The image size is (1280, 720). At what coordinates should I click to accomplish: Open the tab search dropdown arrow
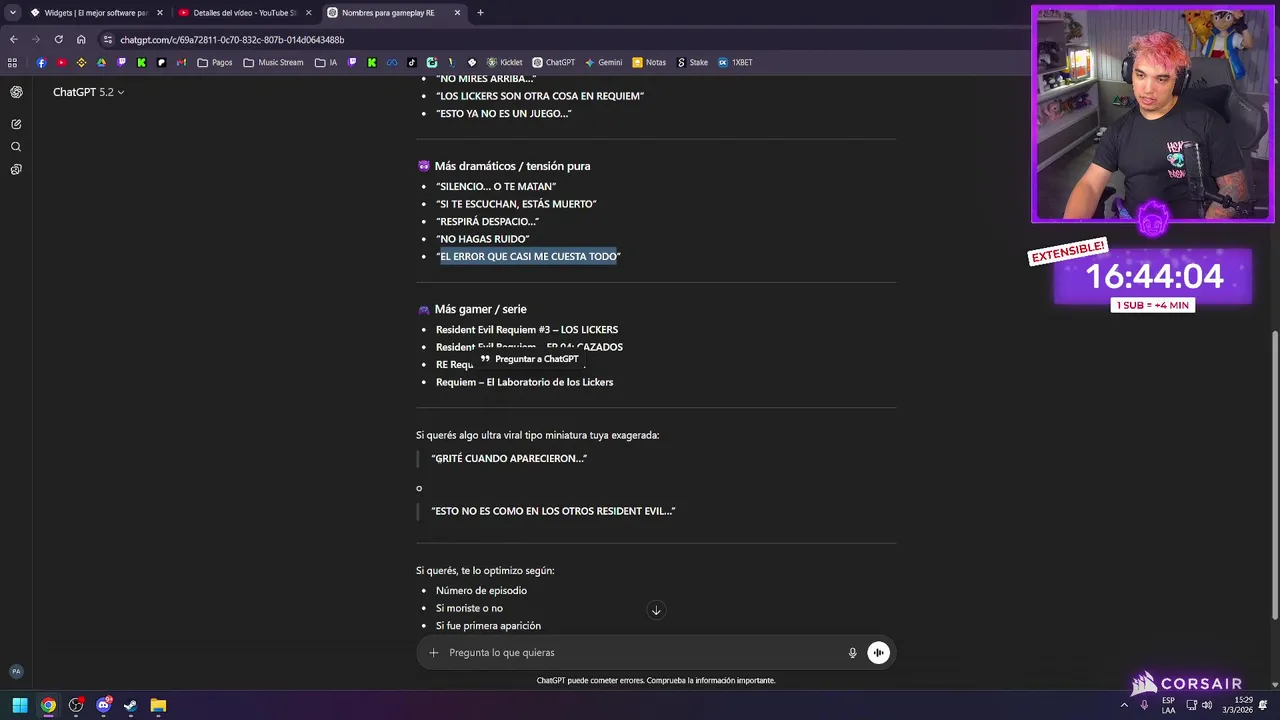pyautogui.click(x=13, y=13)
